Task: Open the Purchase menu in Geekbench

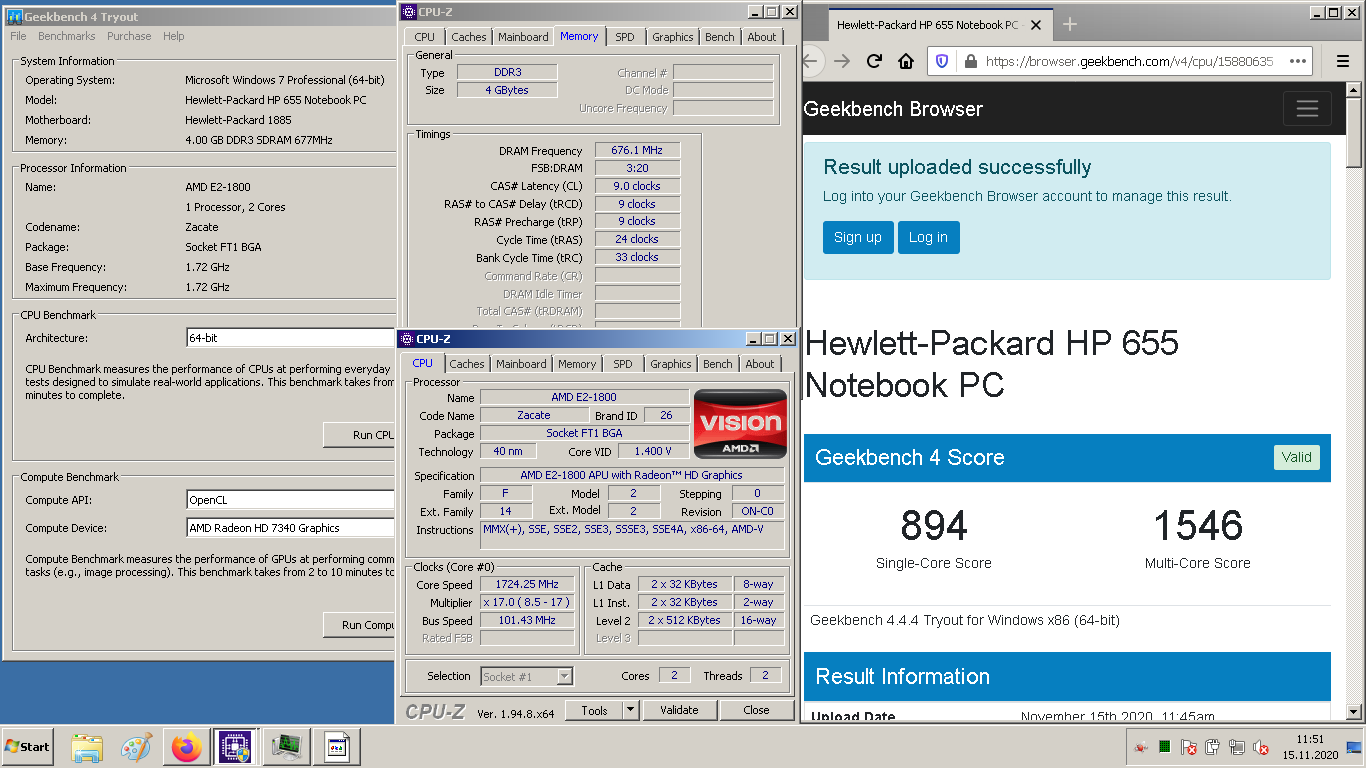Action: pos(129,36)
